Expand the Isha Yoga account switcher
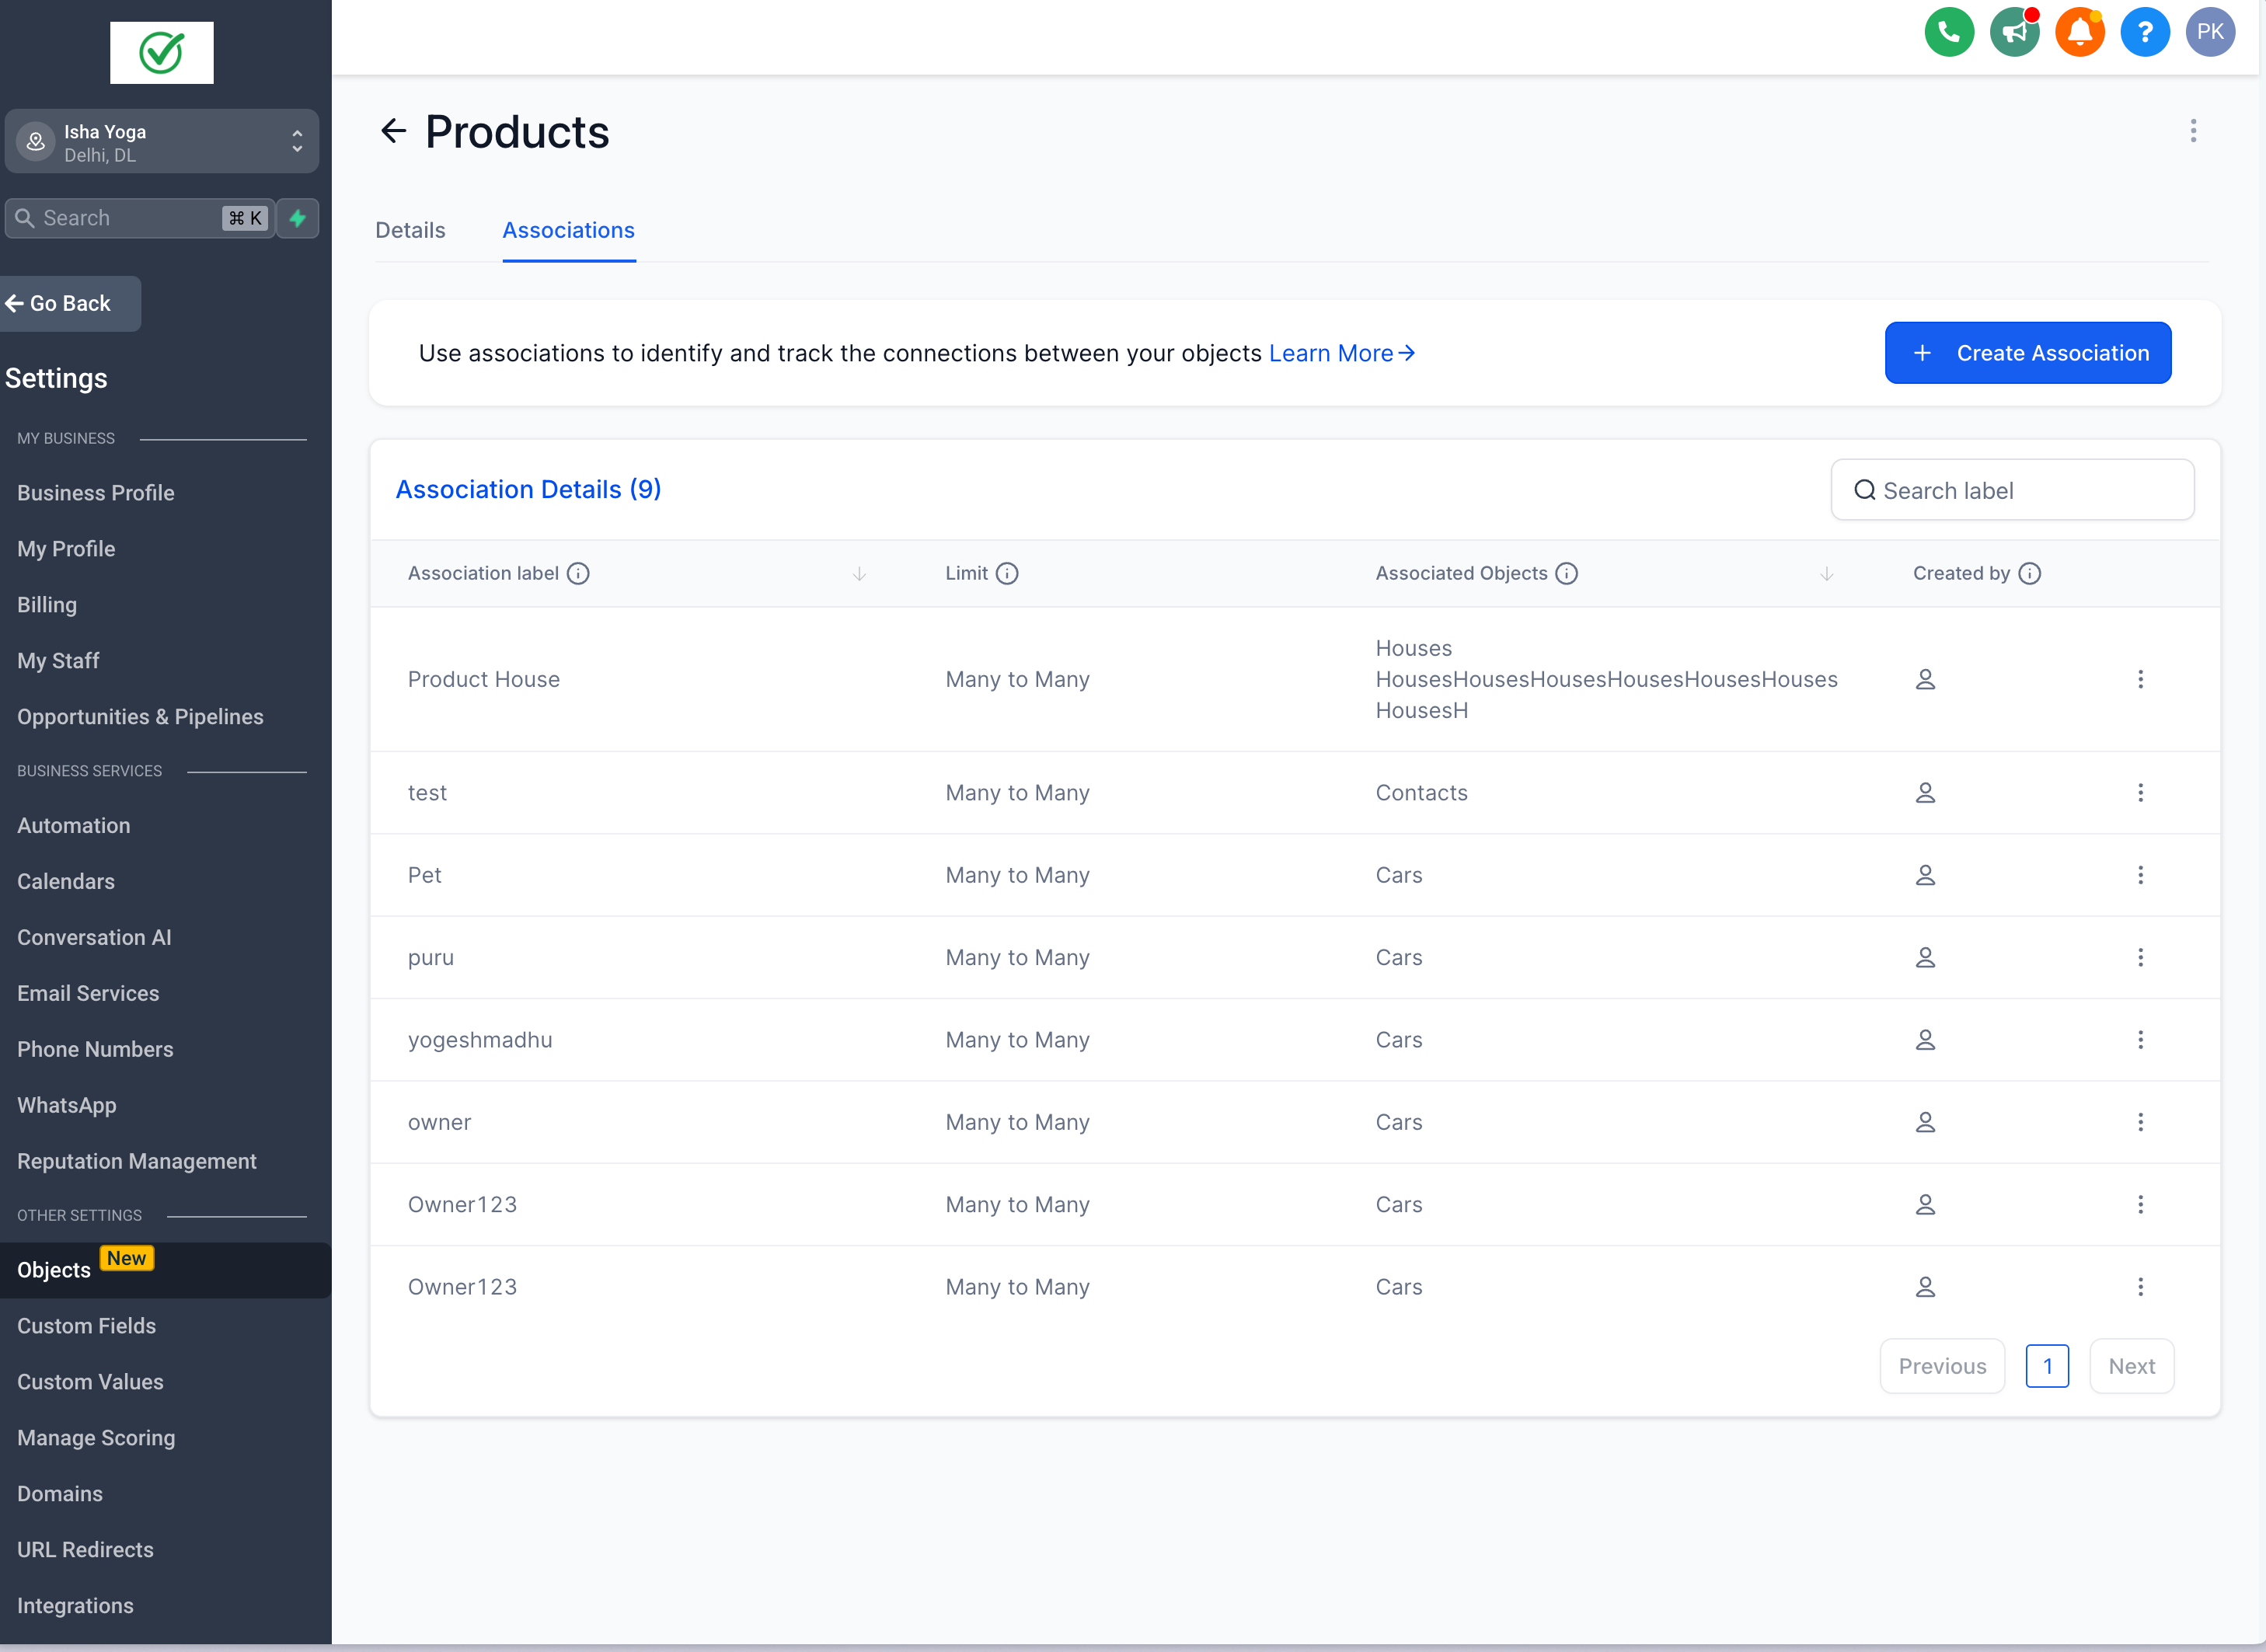Viewport: 2266px width, 1652px height. coord(162,142)
